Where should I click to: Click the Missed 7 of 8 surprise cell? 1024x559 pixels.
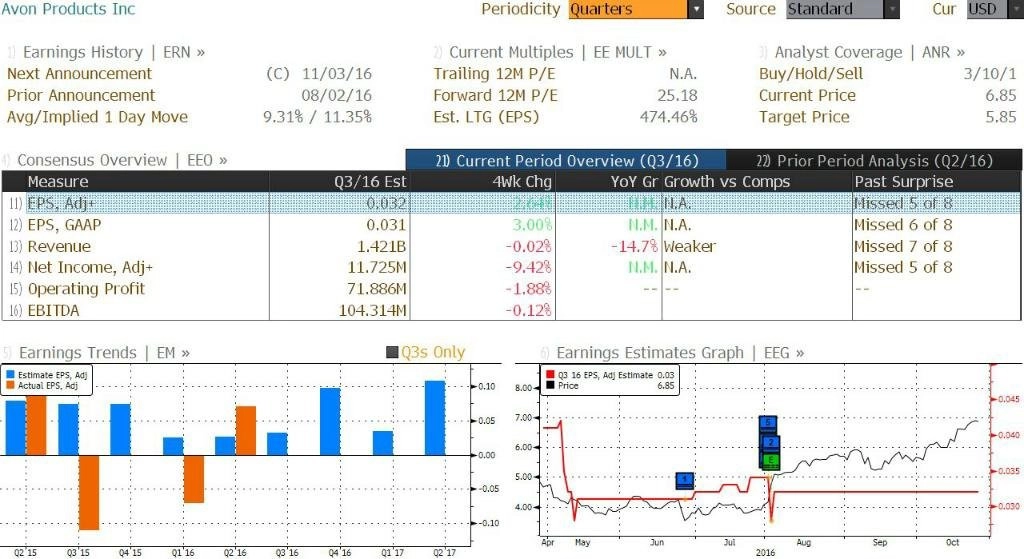903,246
